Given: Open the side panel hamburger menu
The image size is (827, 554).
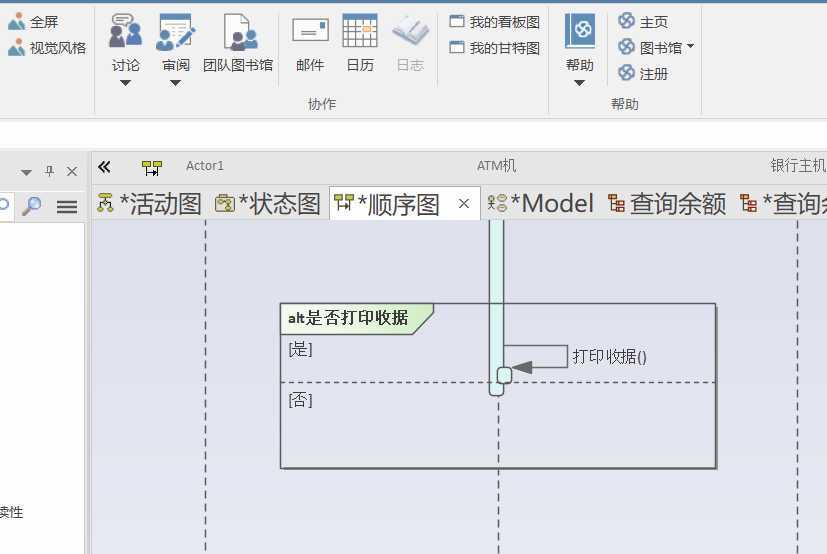Looking at the screenshot, I should pyautogui.click(x=66, y=207).
